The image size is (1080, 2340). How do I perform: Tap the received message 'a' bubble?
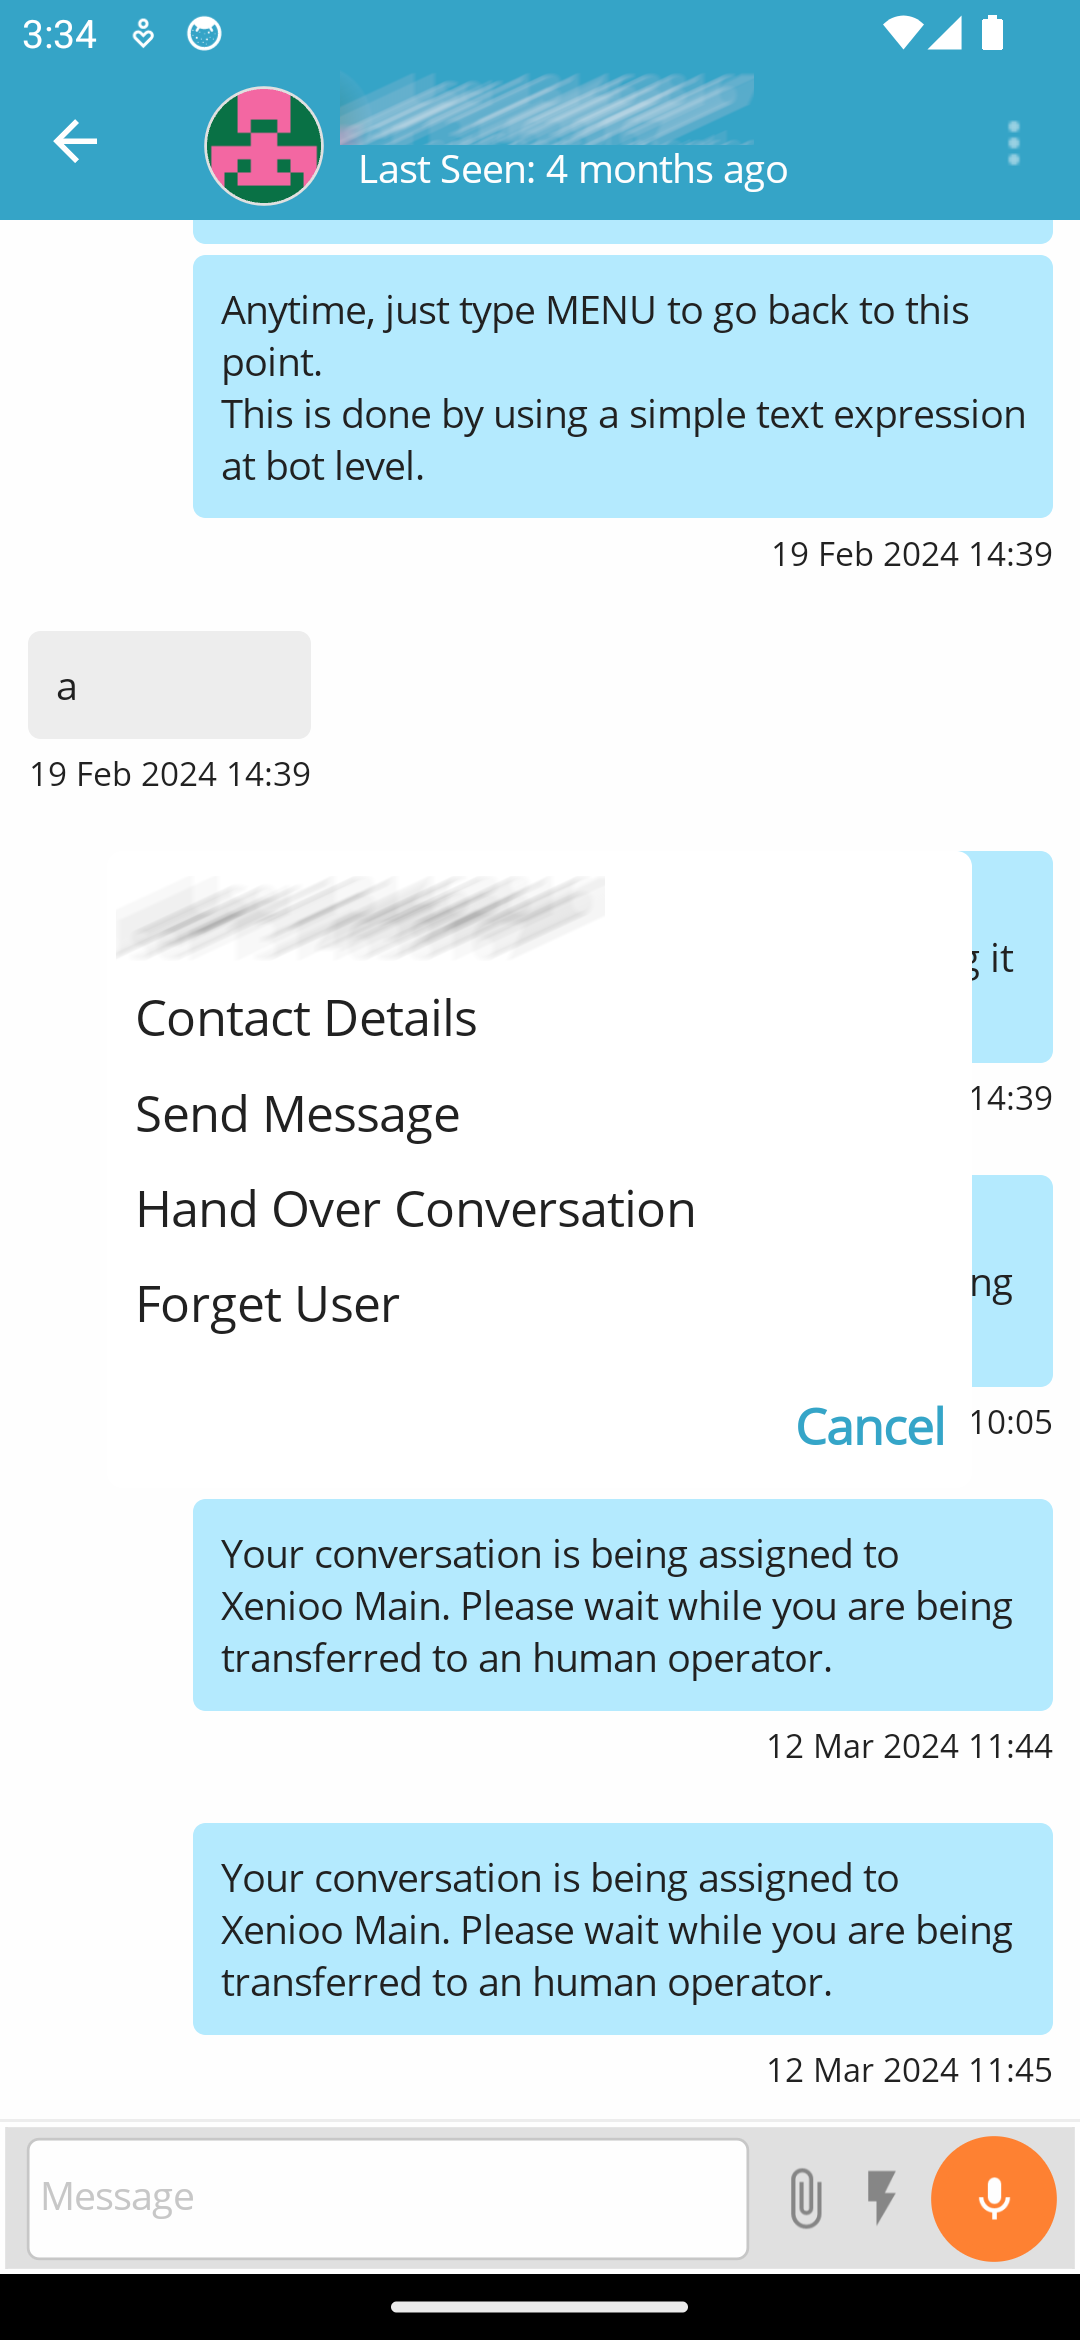click(169, 685)
